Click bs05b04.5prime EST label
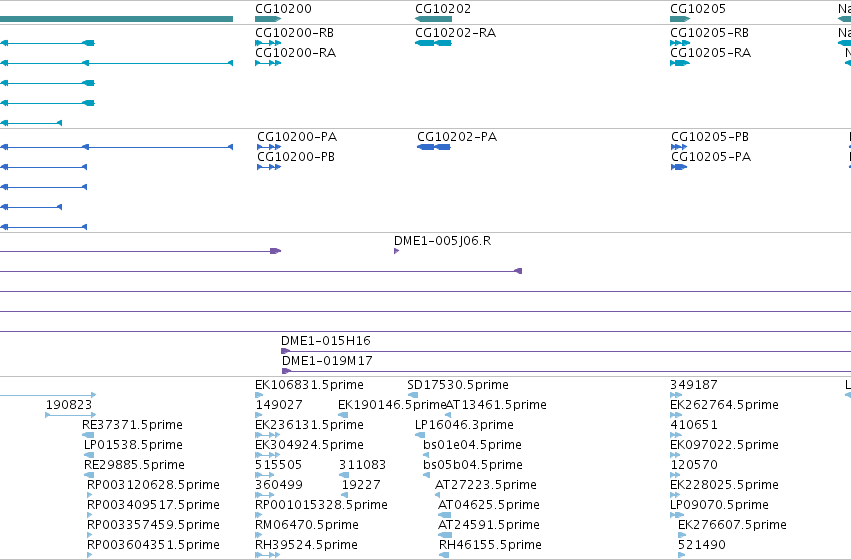851x560 pixels. (x=473, y=465)
